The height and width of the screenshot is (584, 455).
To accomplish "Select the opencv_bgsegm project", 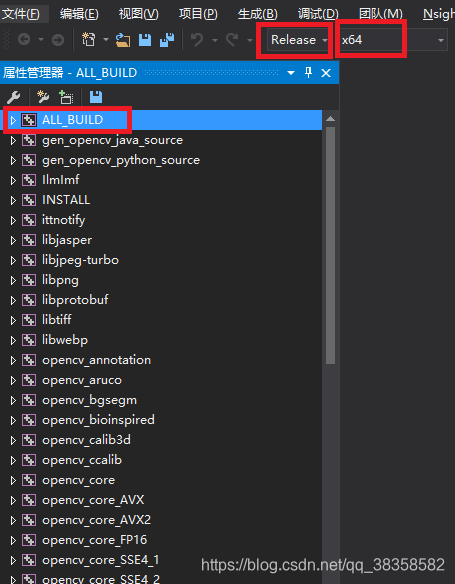I will tap(89, 400).
